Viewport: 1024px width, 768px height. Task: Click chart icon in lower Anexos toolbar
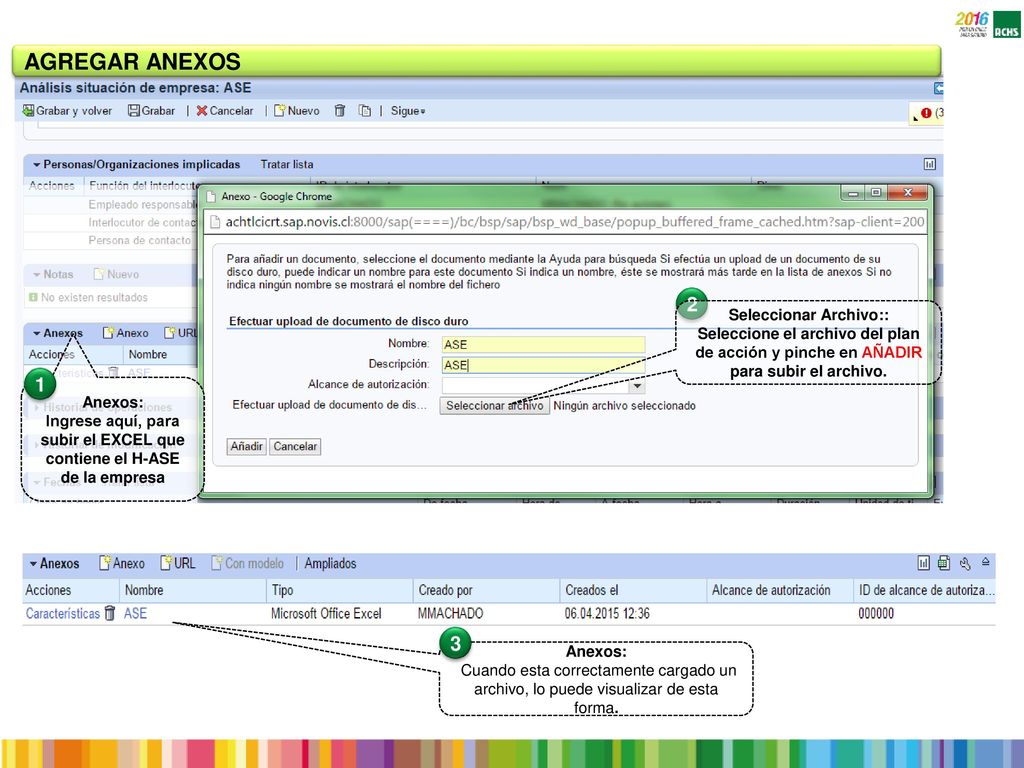tap(923, 563)
